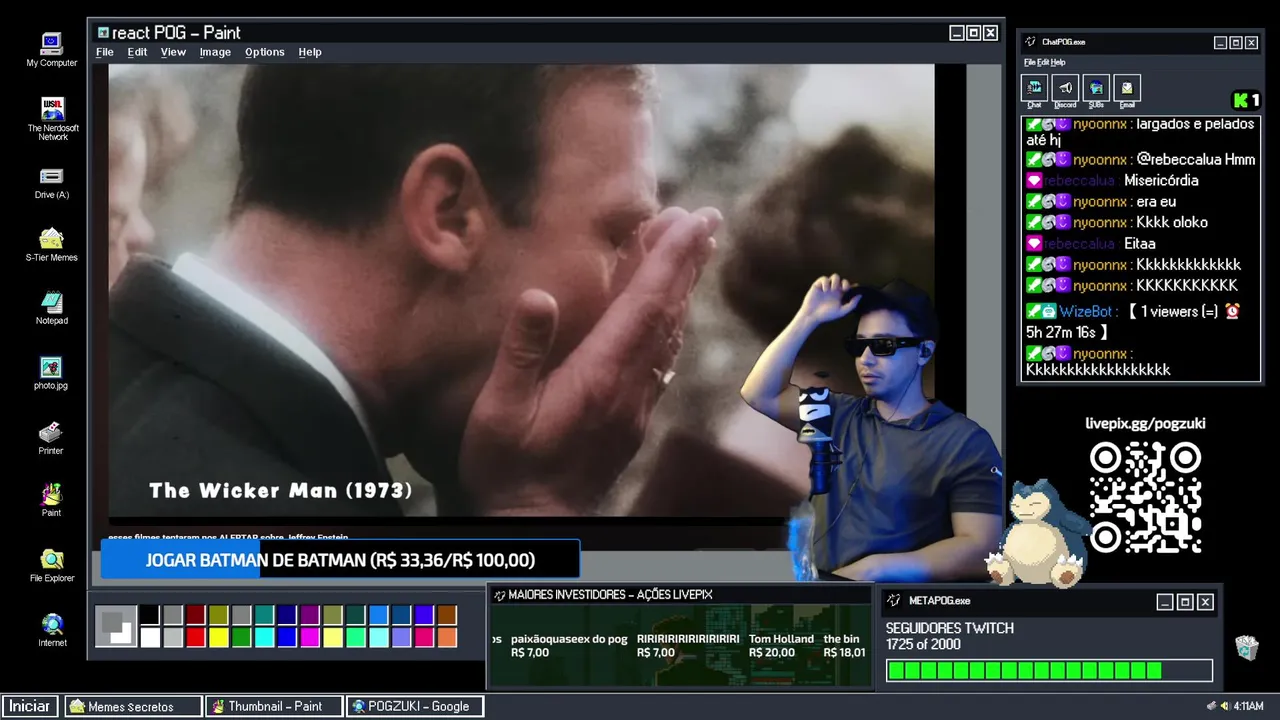
Task: Open the Edit menu in Paint
Action: click(x=137, y=52)
